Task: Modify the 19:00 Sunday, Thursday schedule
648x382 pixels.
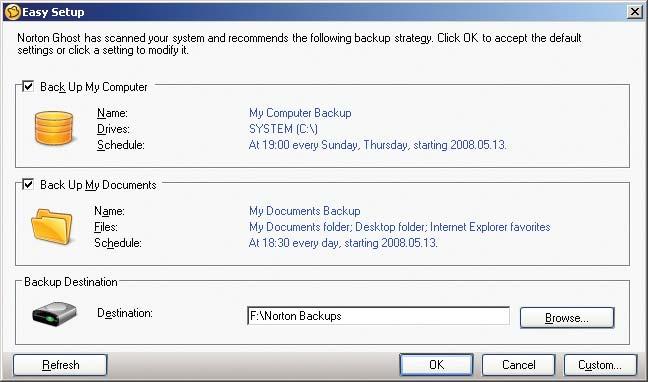Action: [x=377, y=145]
